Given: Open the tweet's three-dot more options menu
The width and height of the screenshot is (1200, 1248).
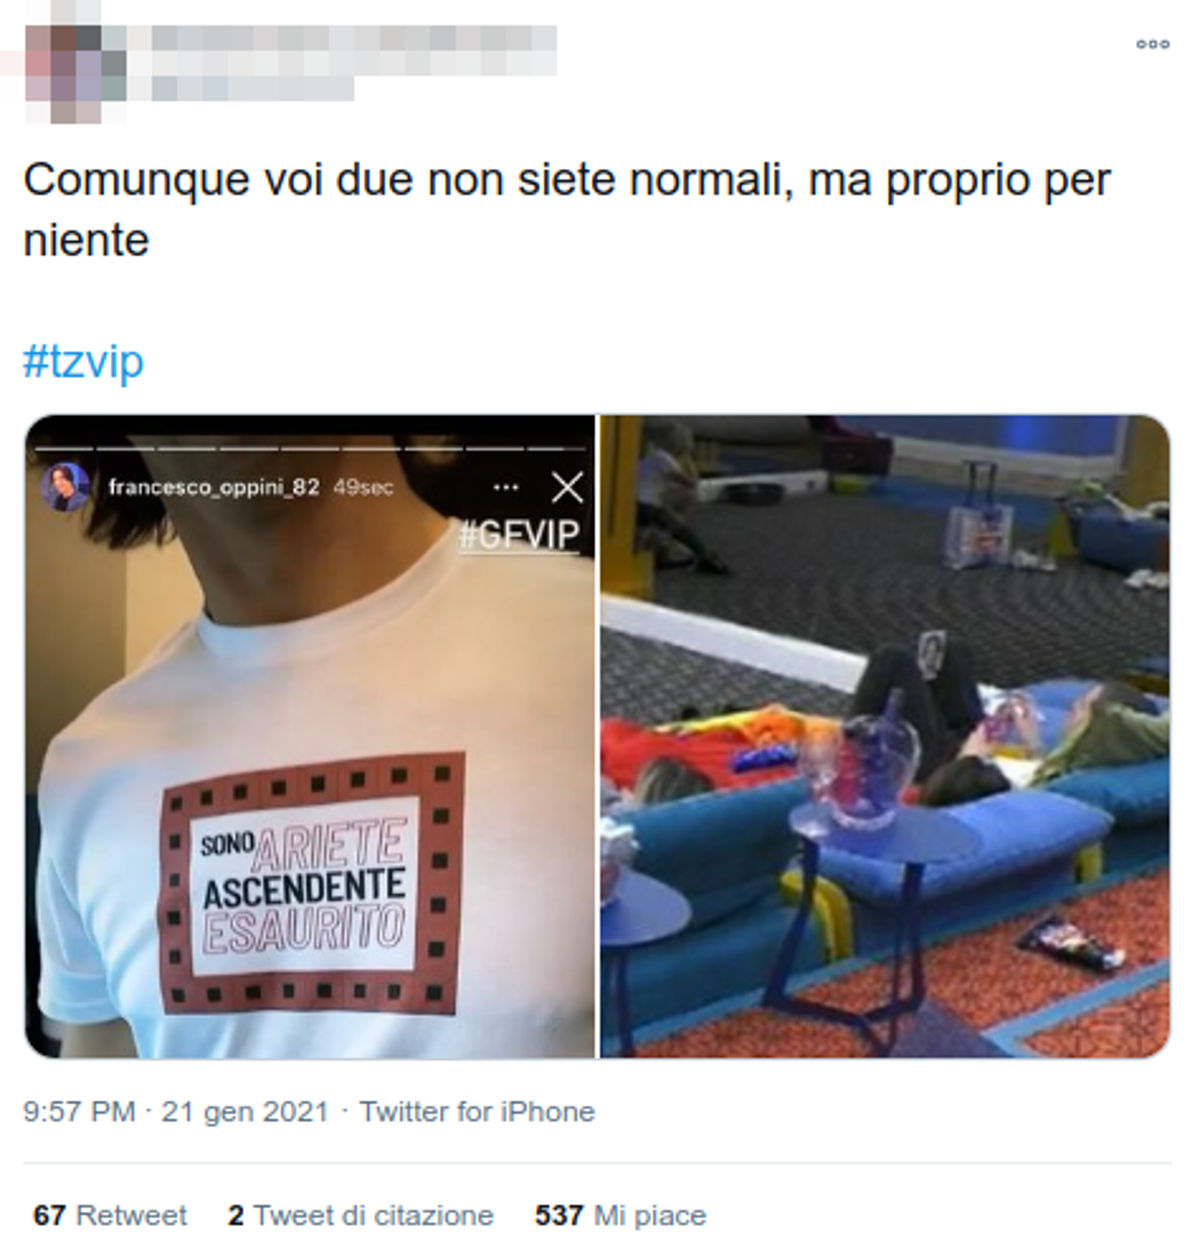Looking at the screenshot, I should [1152, 45].
